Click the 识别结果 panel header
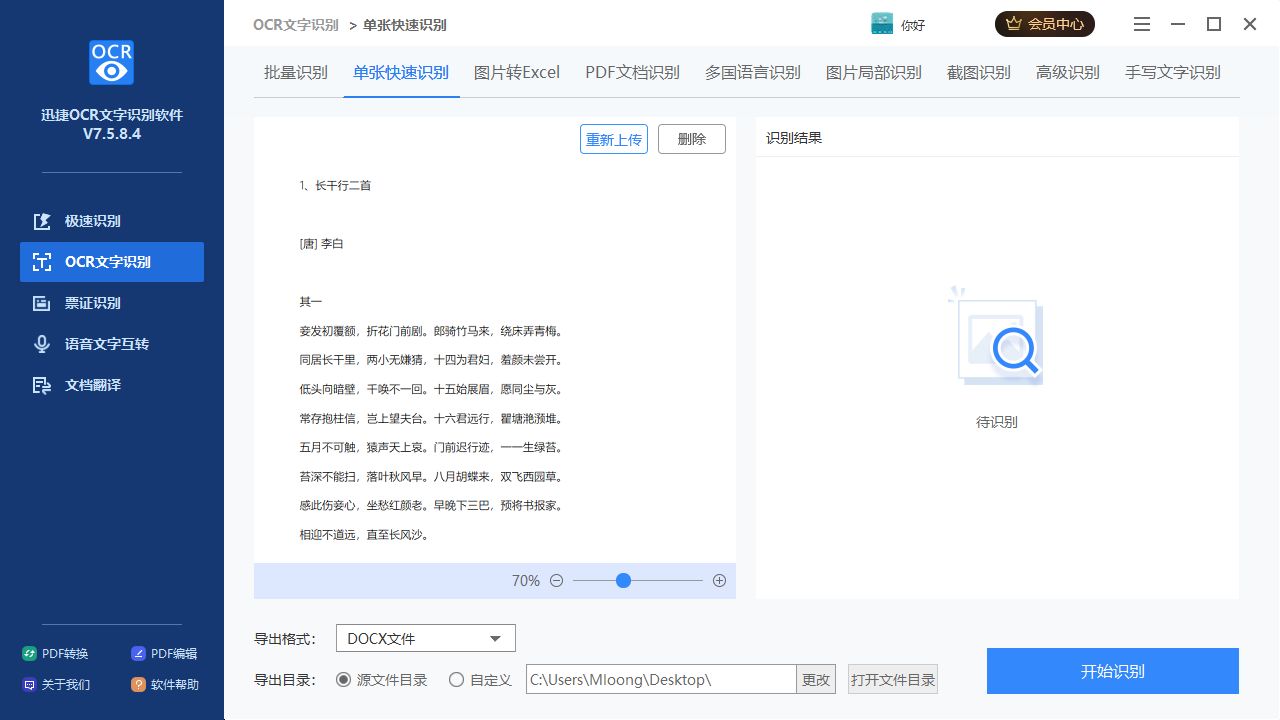 pyautogui.click(x=794, y=138)
